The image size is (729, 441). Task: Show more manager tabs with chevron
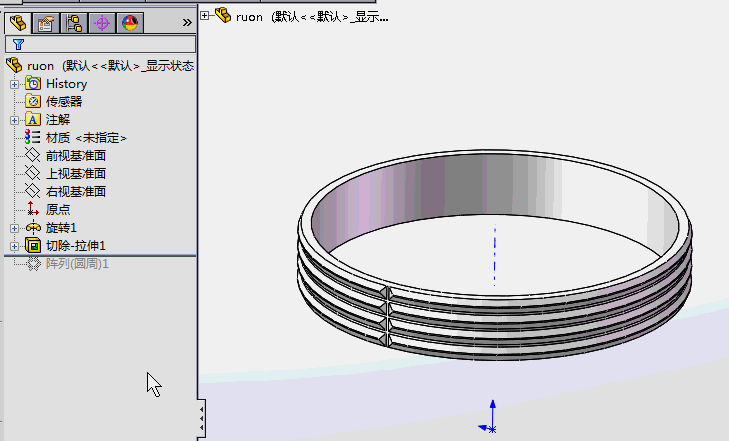(x=187, y=22)
